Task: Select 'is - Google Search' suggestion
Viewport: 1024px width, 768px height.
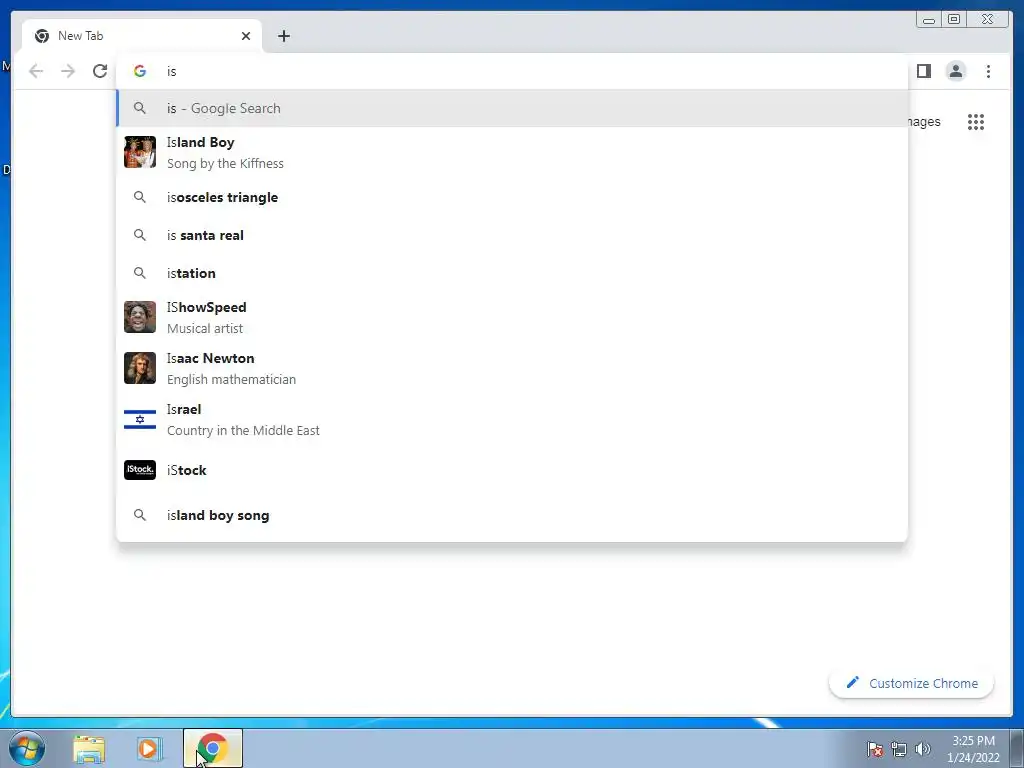Action: pos(512,108)
